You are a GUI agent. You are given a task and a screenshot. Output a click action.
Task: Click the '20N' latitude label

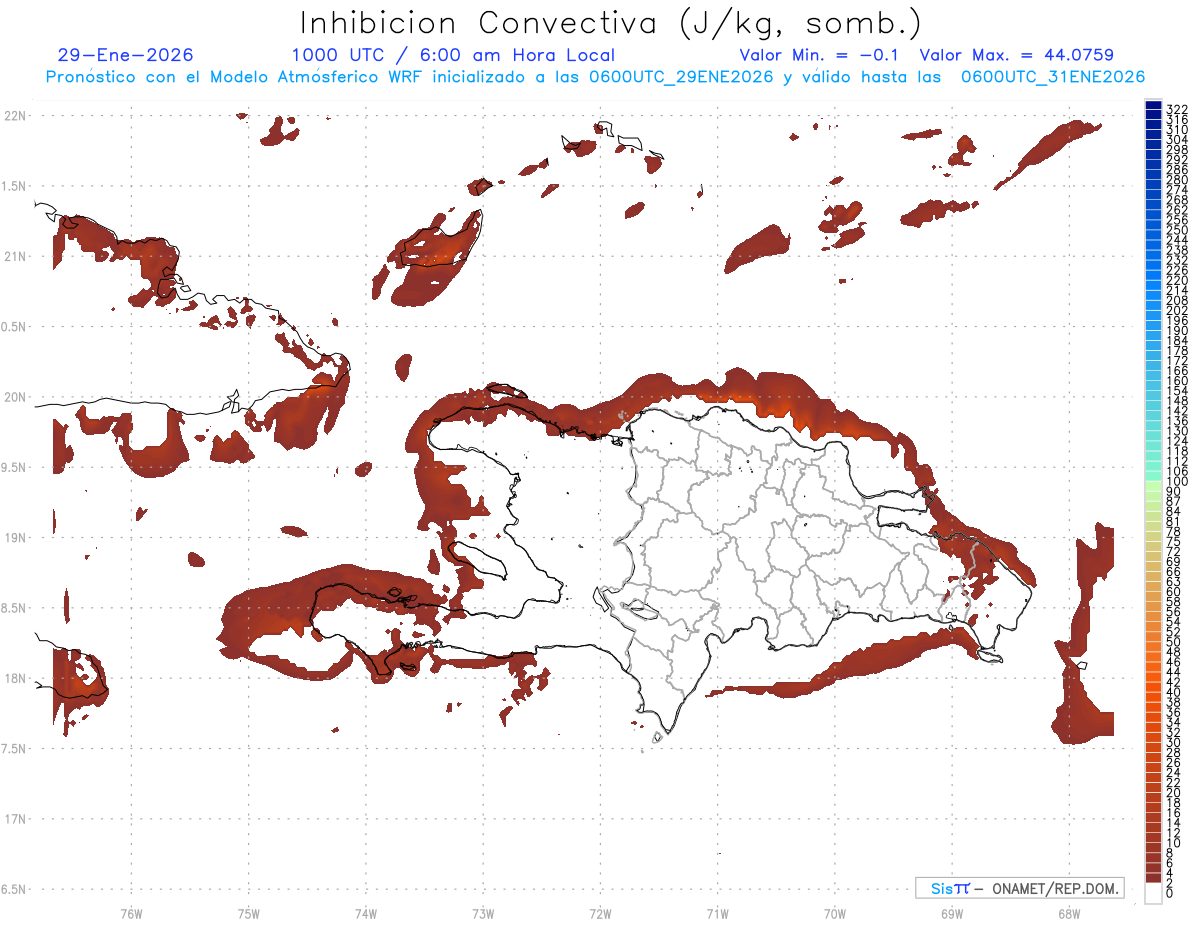[x=15, y=397]
